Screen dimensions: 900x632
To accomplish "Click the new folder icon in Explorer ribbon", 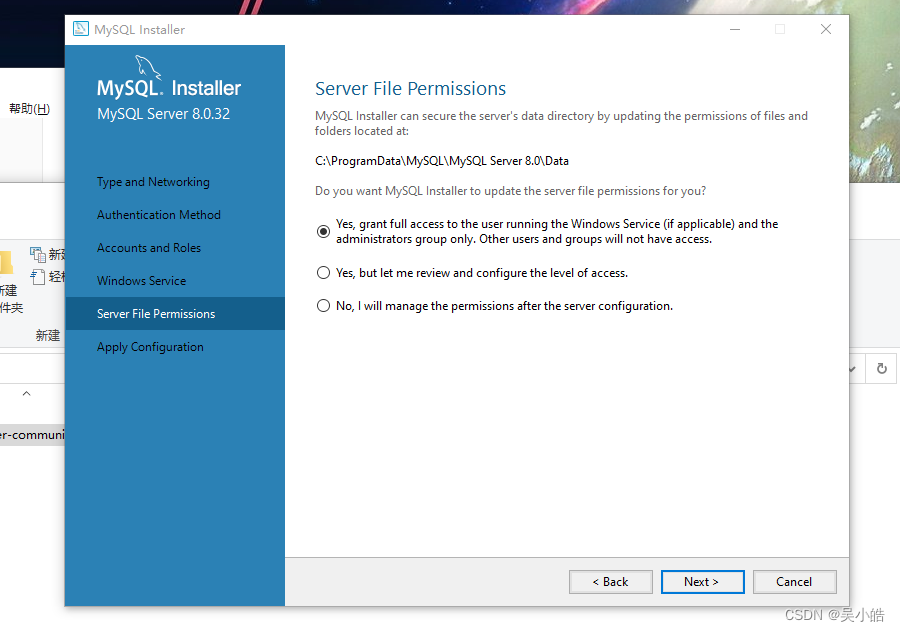I will 6,262.
